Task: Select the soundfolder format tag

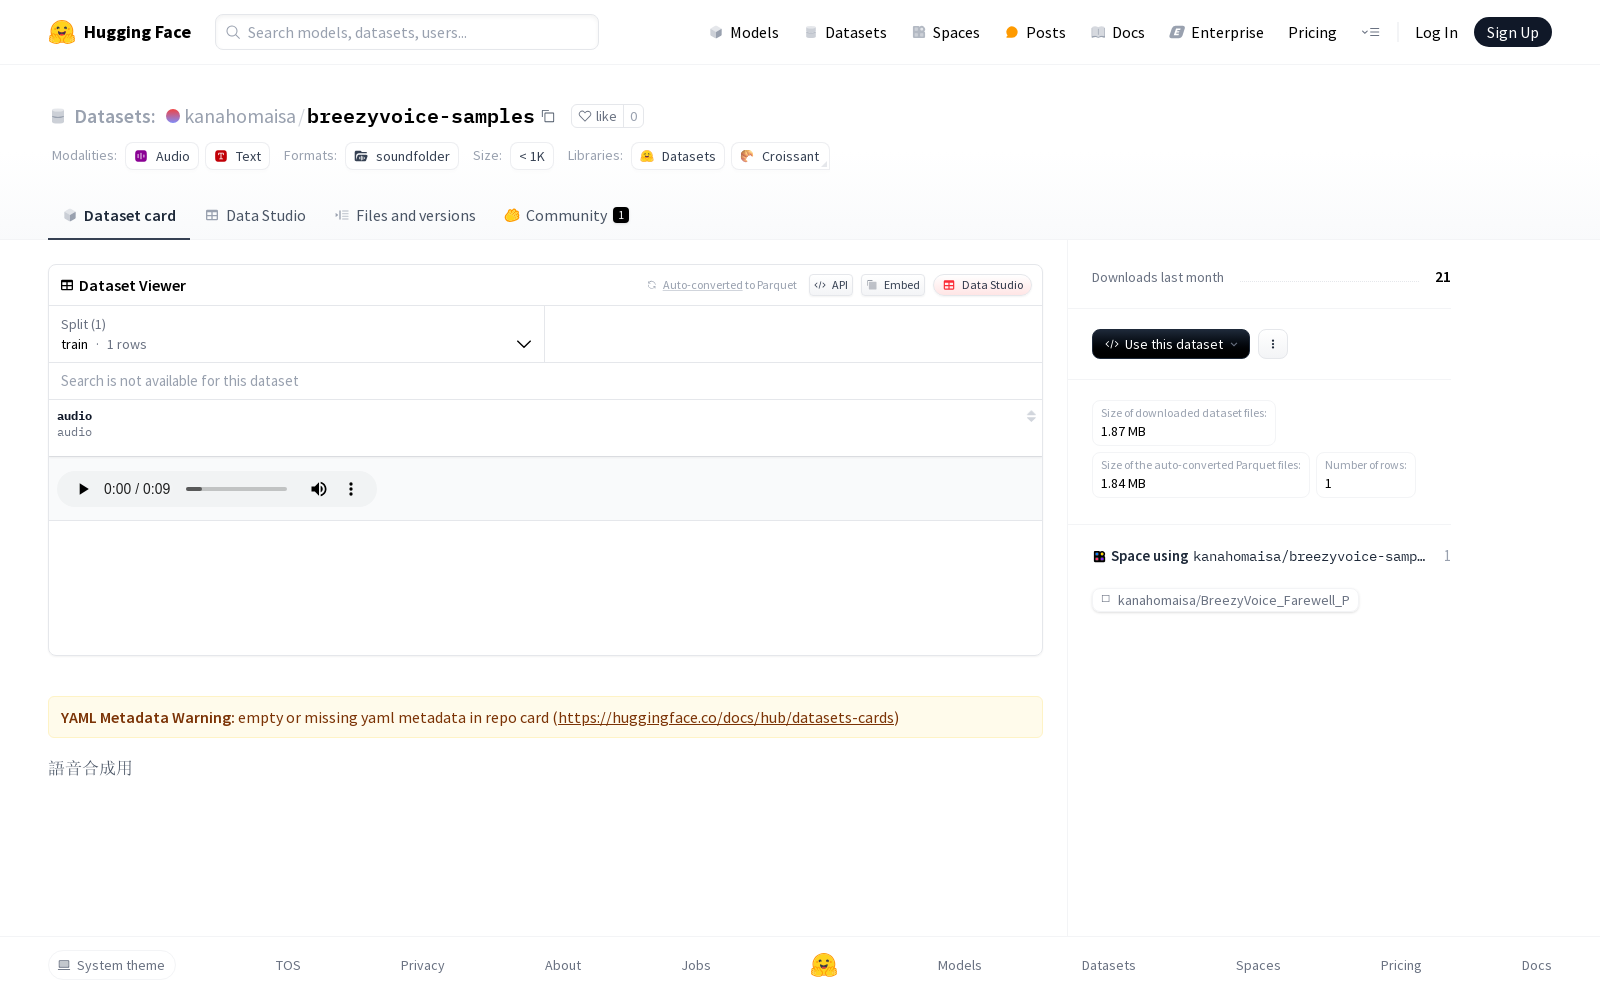Action: tap(402, 156)
